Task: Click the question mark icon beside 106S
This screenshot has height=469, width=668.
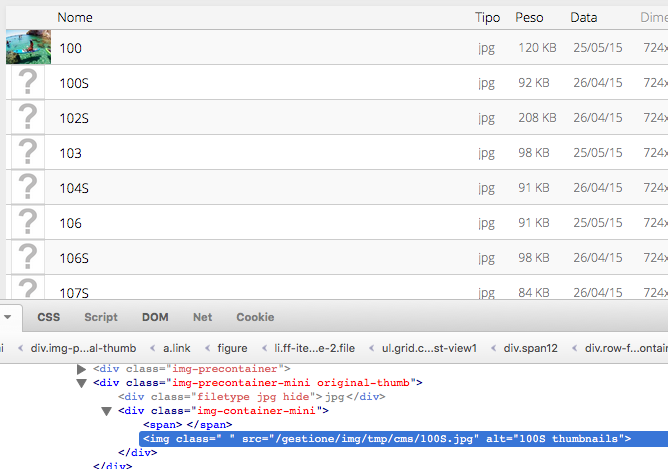Action: tap(28, 256)
